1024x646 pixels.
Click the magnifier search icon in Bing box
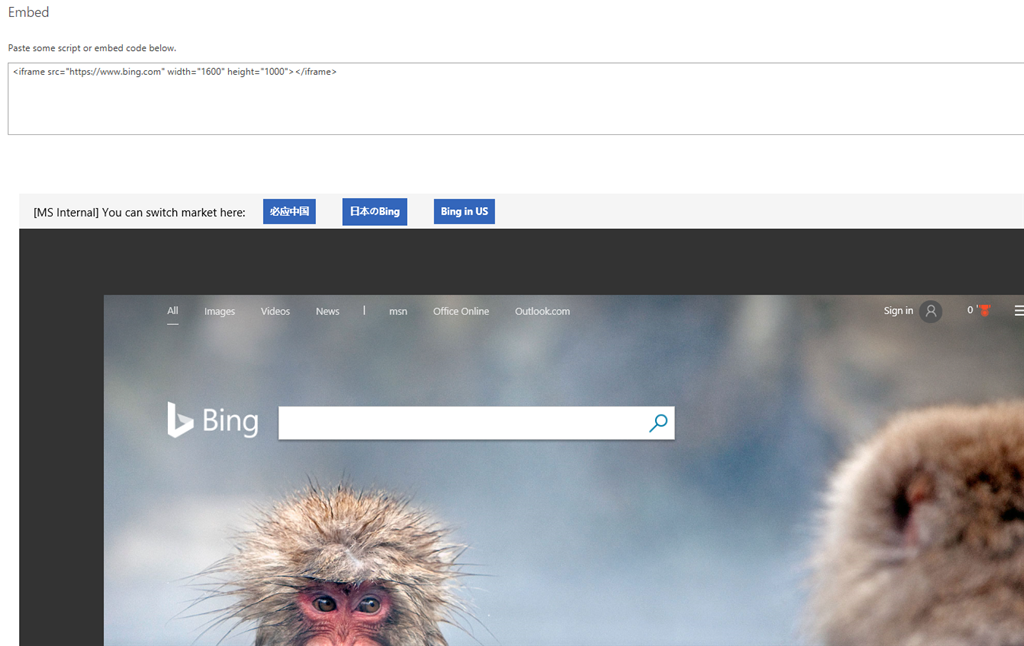pyautogui.click(x=658, y=423)
